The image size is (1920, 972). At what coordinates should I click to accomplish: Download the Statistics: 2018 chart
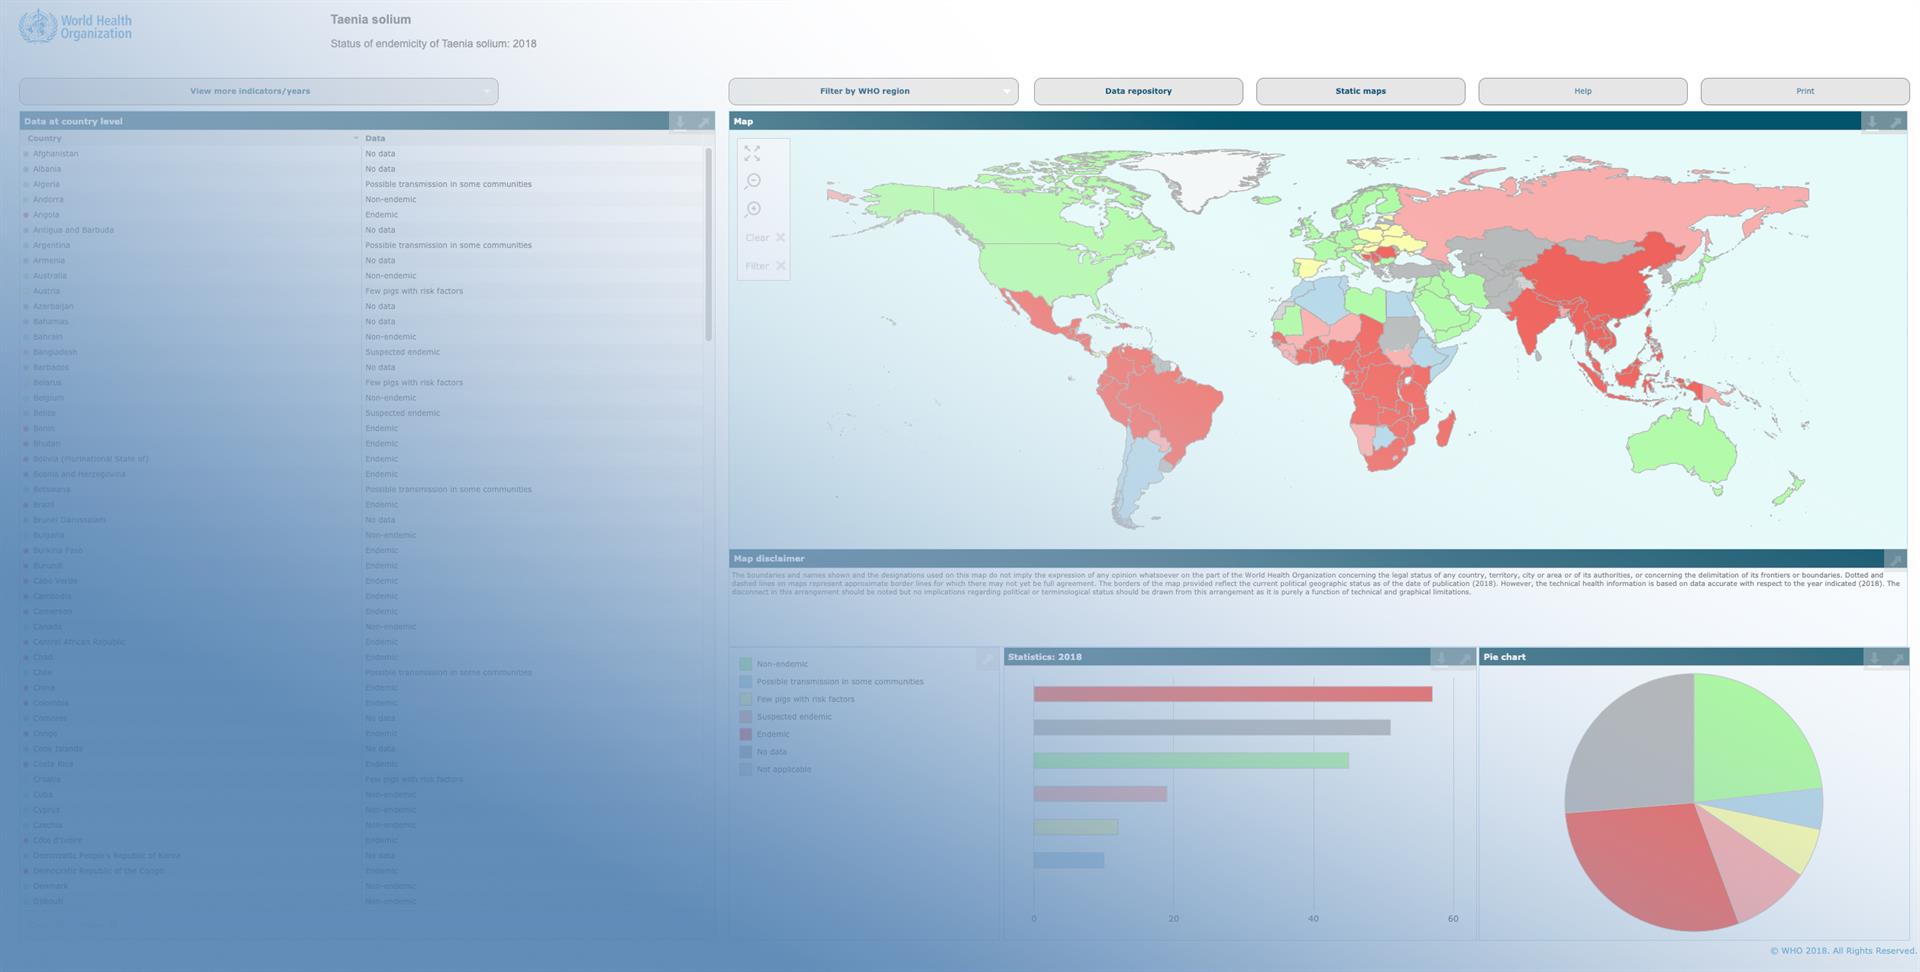1441,657
